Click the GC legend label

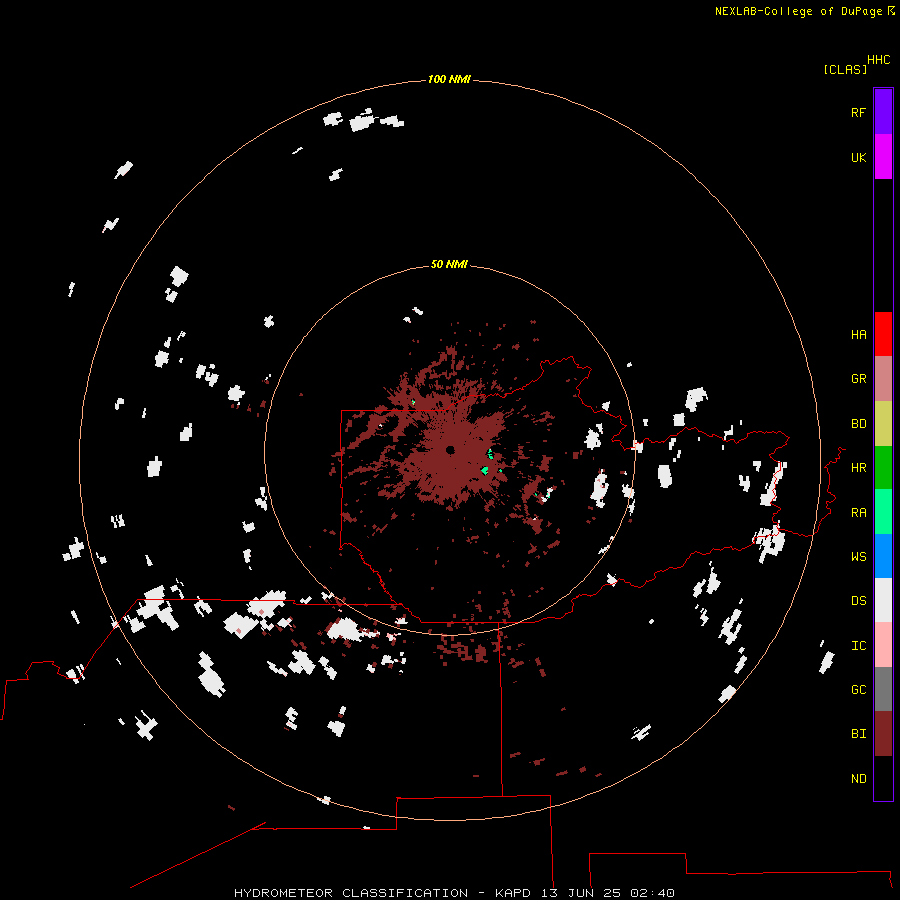click(x=858, y=690)
